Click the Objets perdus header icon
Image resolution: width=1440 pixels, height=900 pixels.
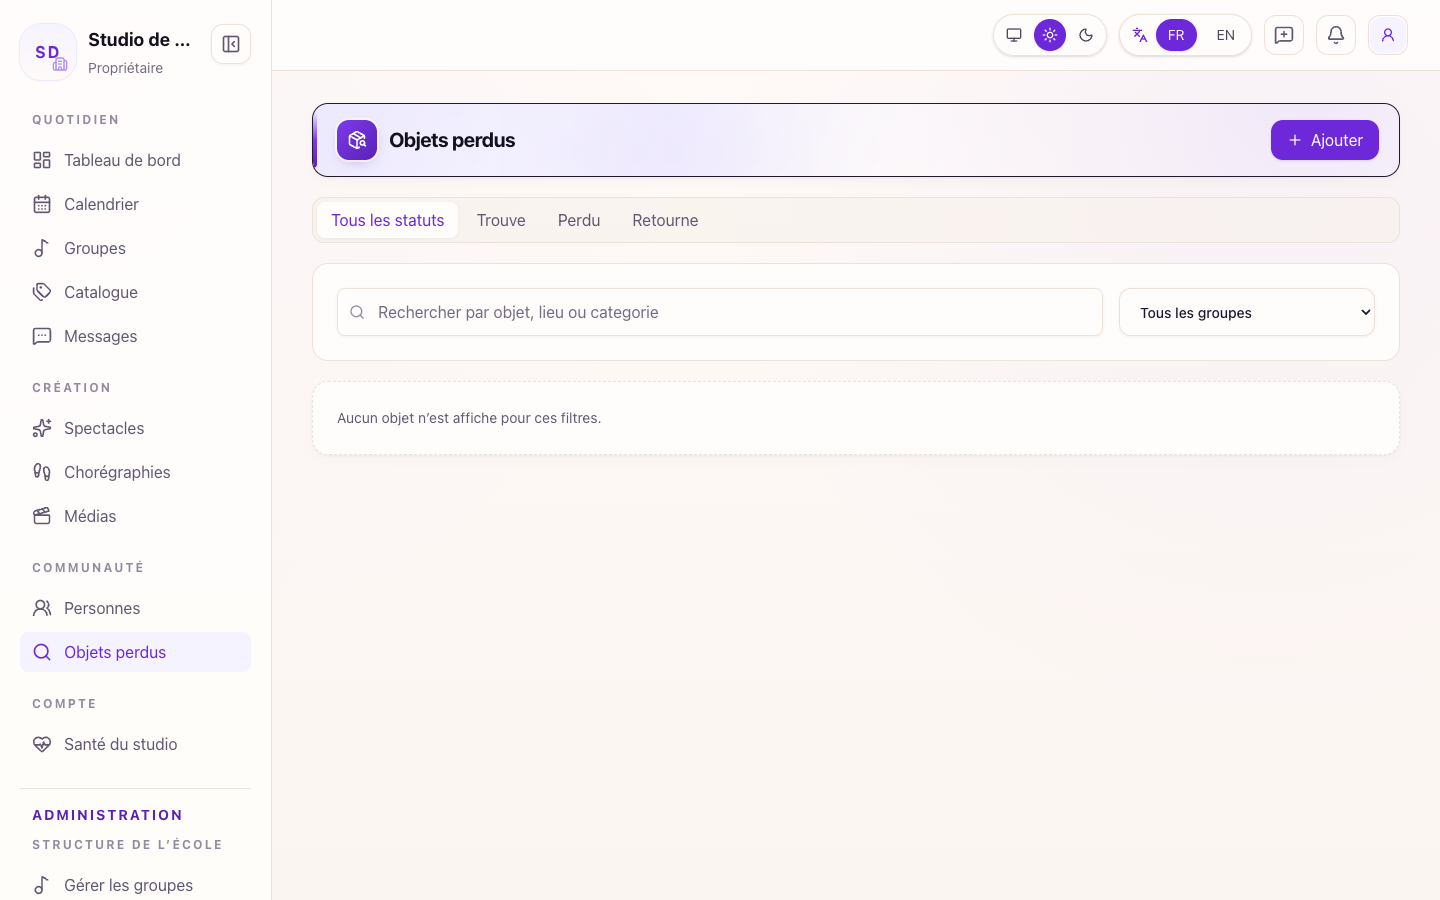(357, 140)
